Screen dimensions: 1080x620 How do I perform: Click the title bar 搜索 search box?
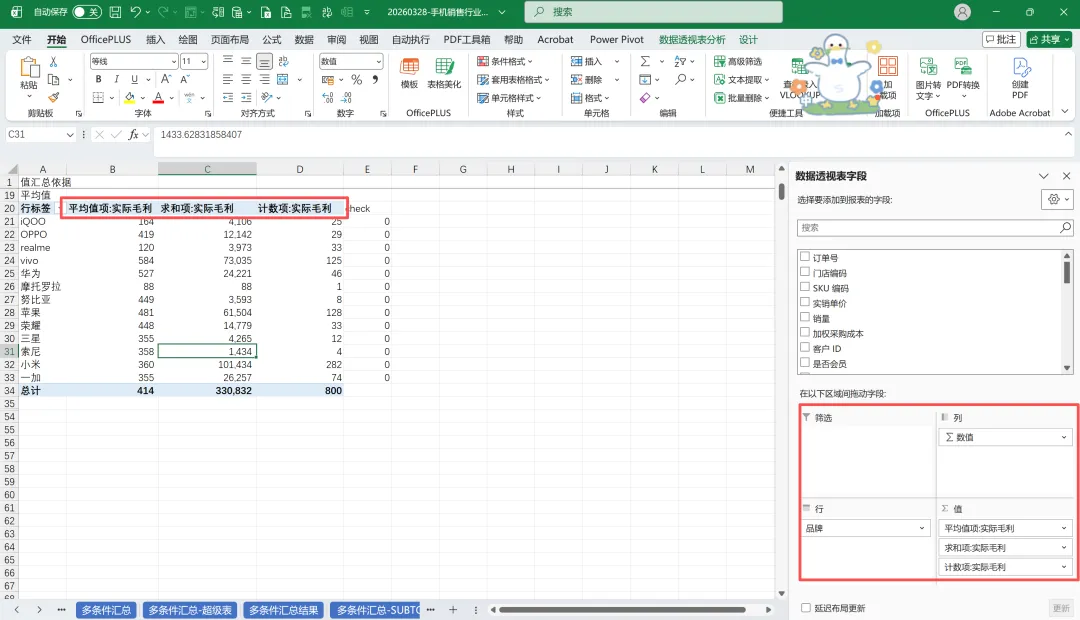[x=653, y=12]
